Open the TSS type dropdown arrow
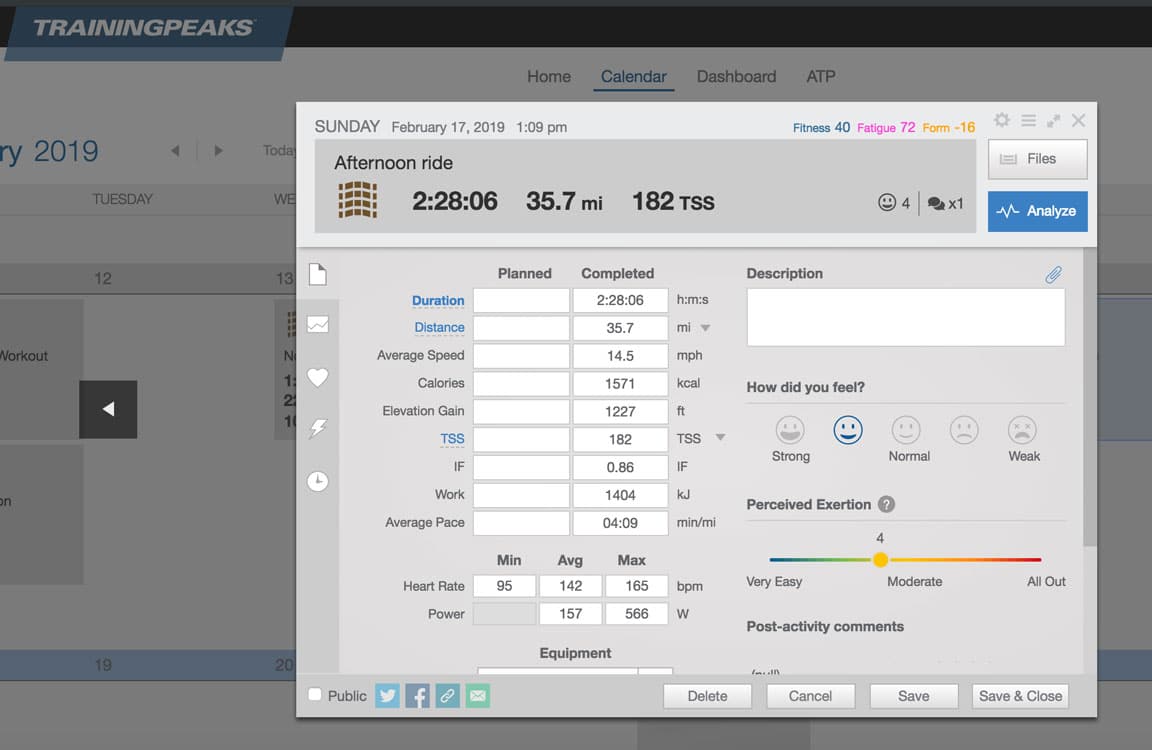The height and width of the screenshot is (750, 1152). (x=721, y=438)
